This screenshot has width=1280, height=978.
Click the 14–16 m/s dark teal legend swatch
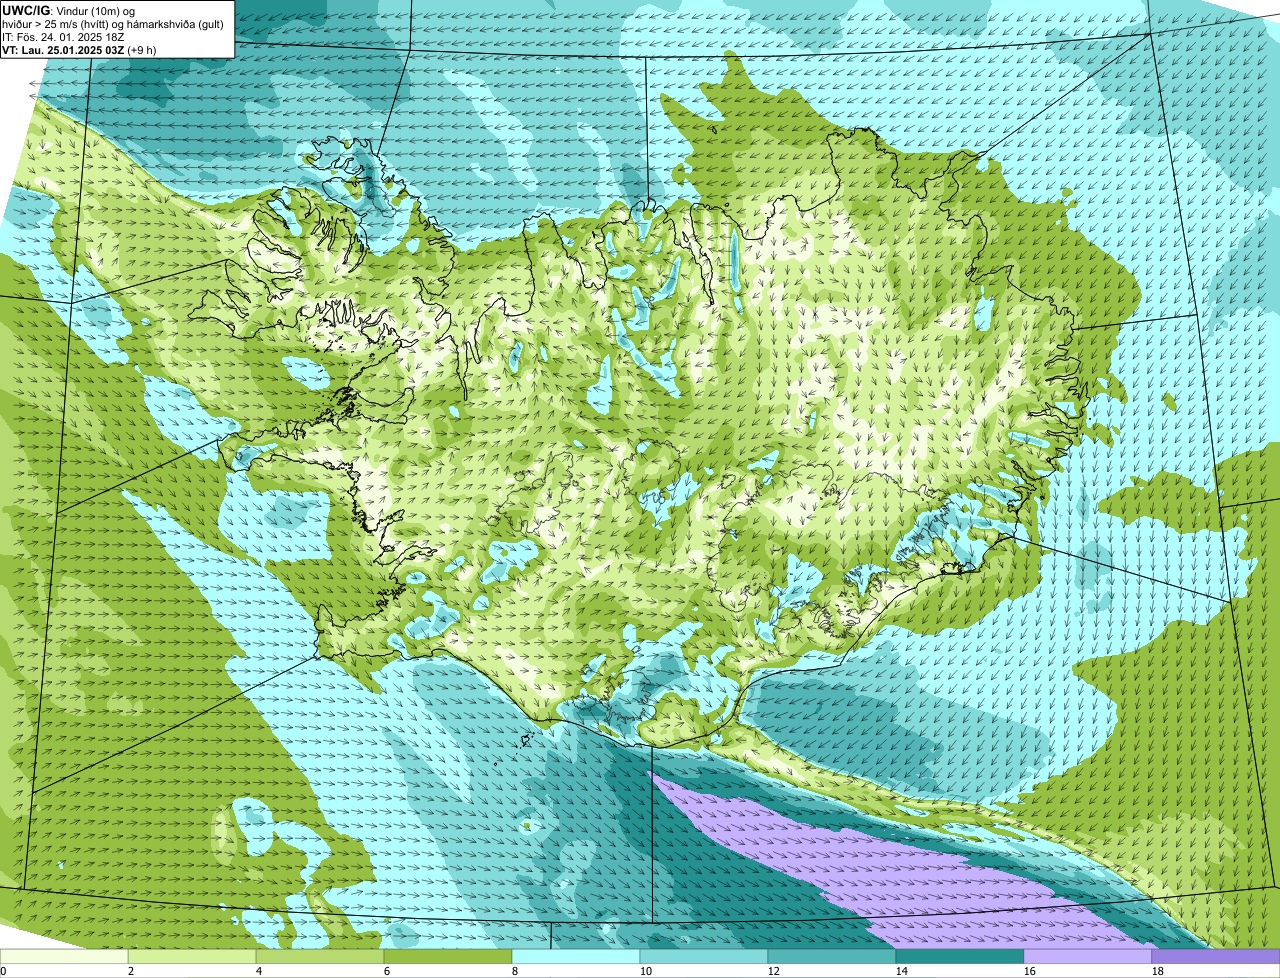tap(961, 956)
